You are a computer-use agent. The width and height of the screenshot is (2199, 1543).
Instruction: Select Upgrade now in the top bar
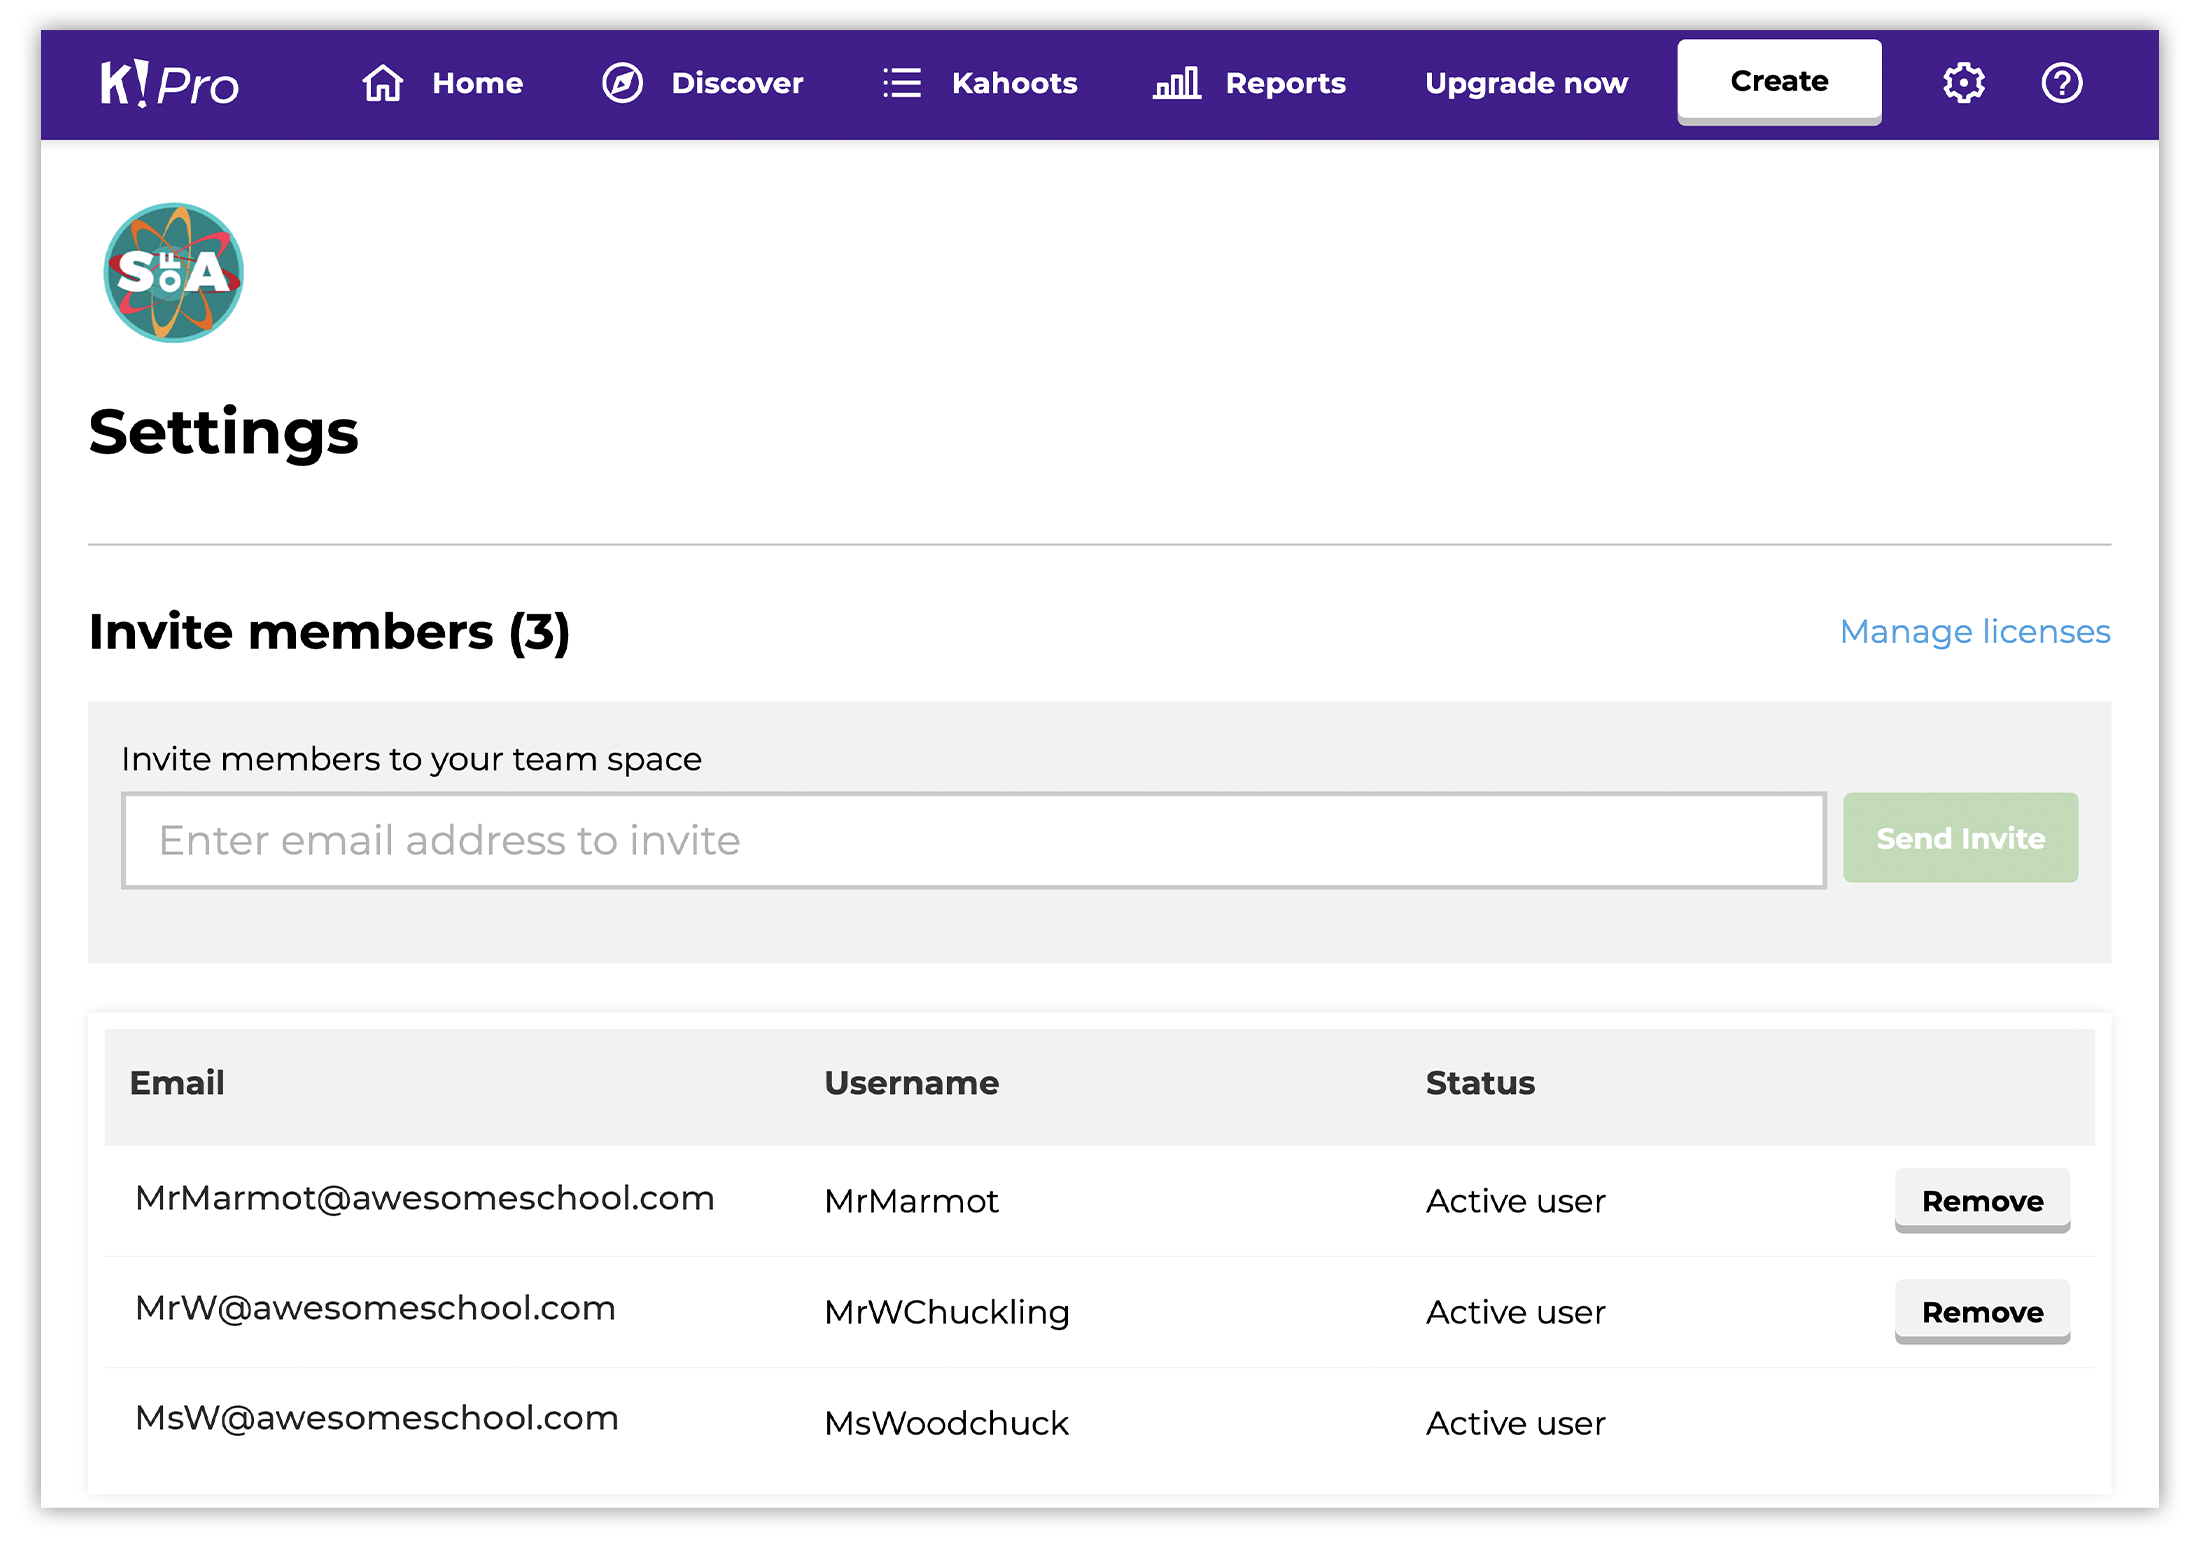click(1526, 83)
